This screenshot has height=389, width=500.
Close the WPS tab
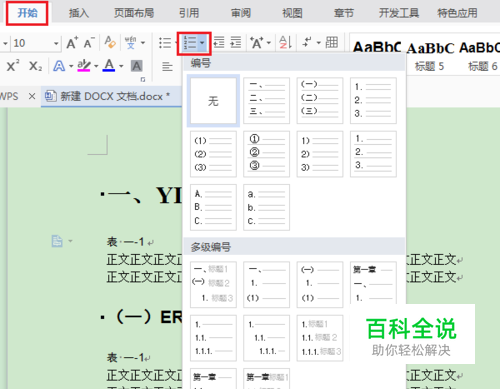[x=32, y=96]
